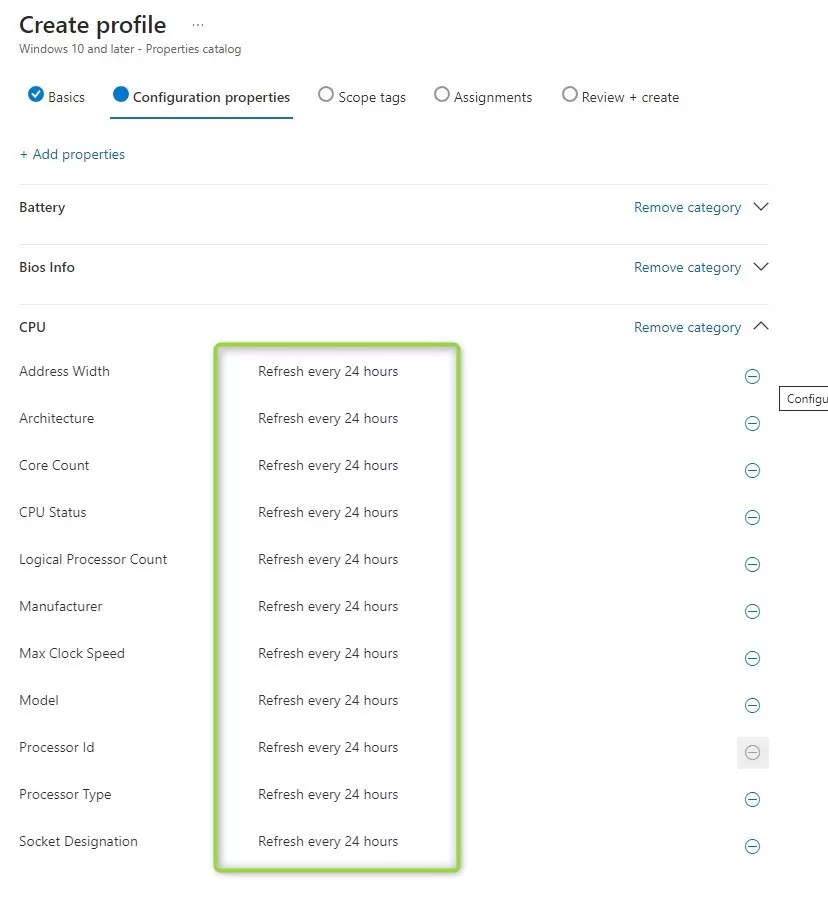Remove the Socket Designation property
The width and height of the screenshot is (828, 913).
coord(752,847)
